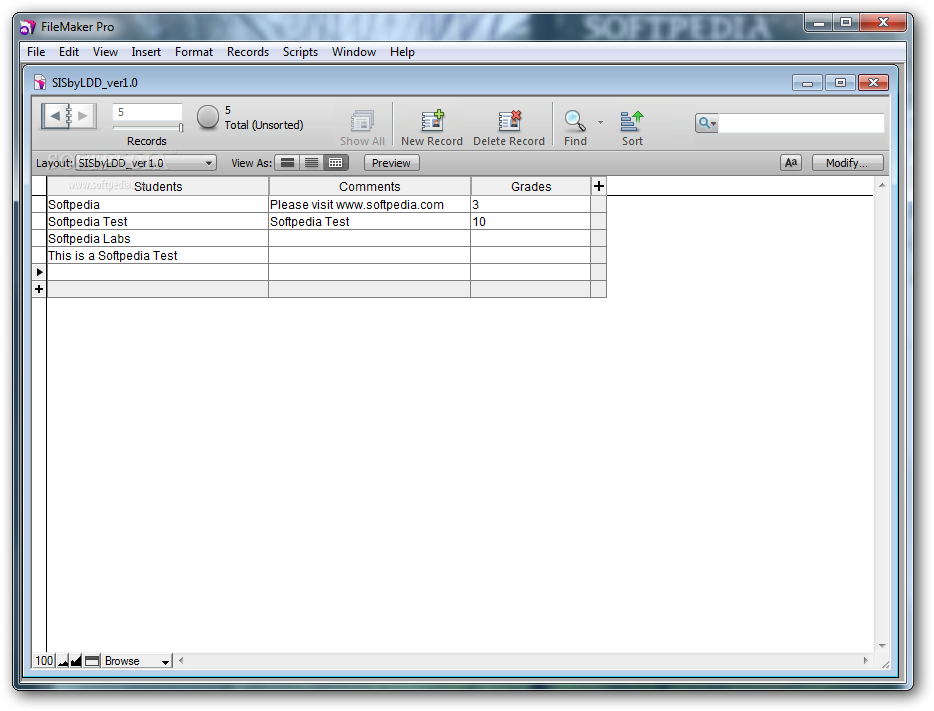Click the SISbyLDD_ver1.0 document icon
934x711 pixels.
click(39, 82)
